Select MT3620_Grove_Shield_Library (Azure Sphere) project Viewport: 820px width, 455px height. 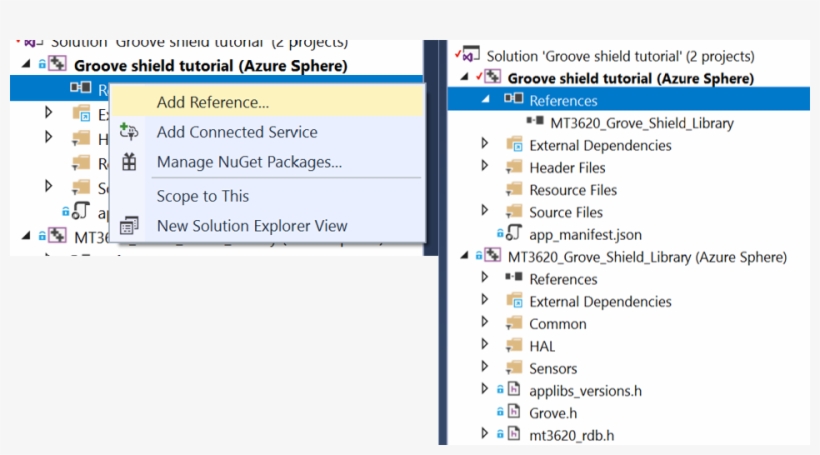pos(647,257)
